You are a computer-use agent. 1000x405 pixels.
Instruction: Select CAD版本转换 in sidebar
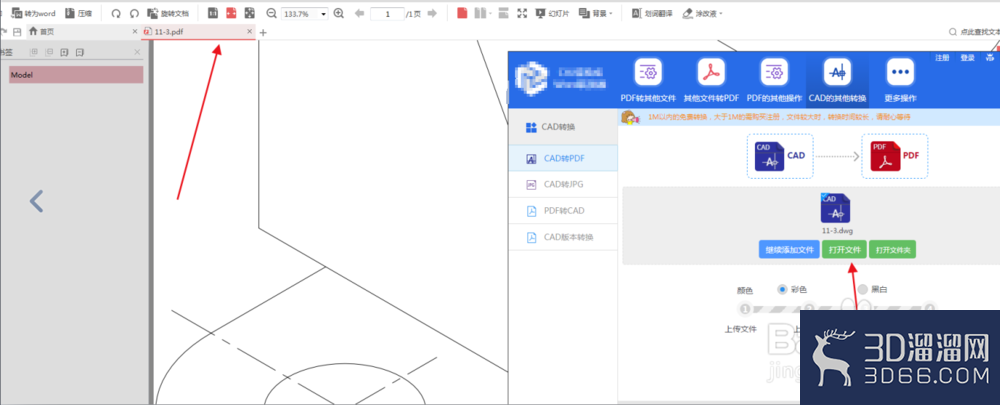coord(563,237)
